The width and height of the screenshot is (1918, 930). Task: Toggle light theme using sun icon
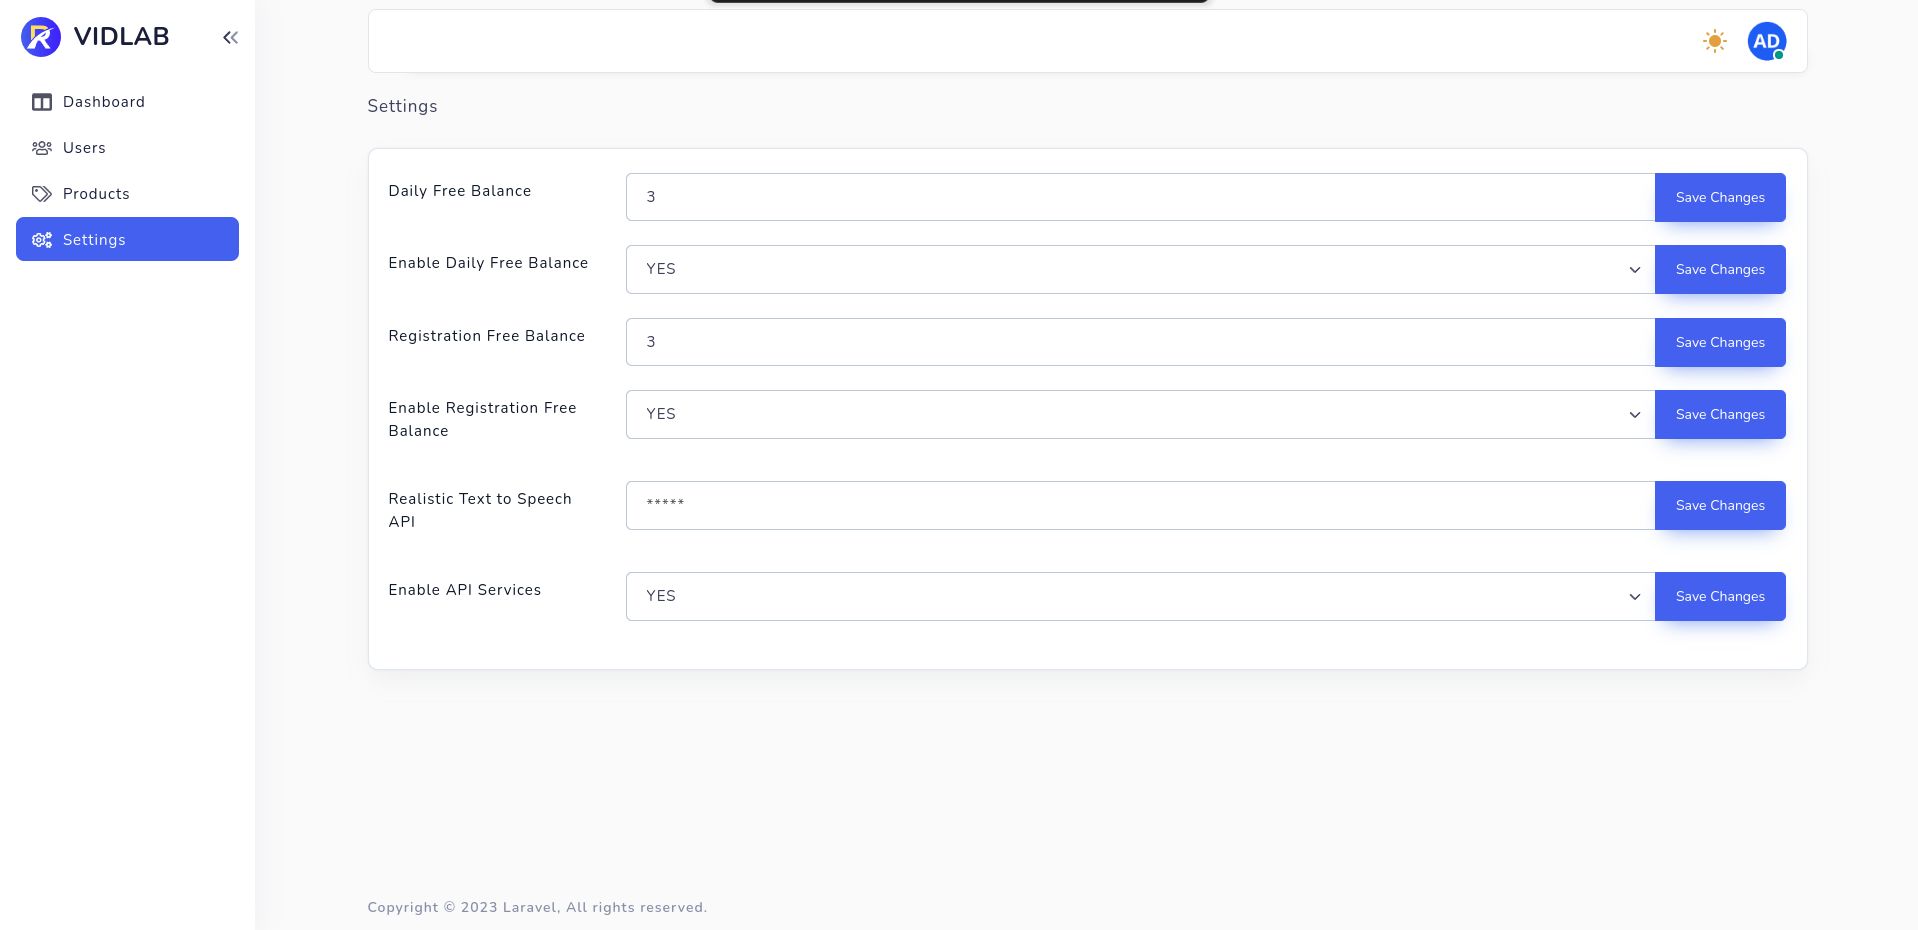coord(1715,41)
